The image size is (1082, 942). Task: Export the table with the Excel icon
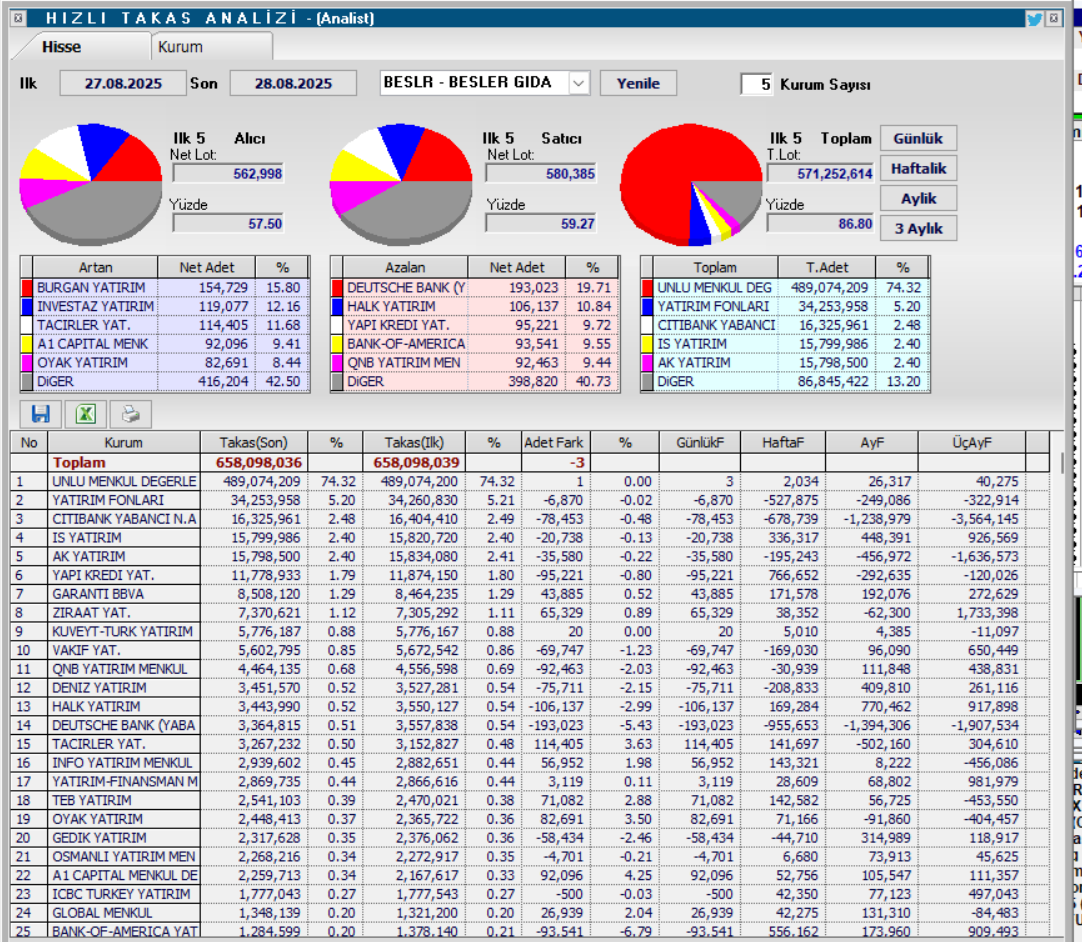click(x=86, y=414)
